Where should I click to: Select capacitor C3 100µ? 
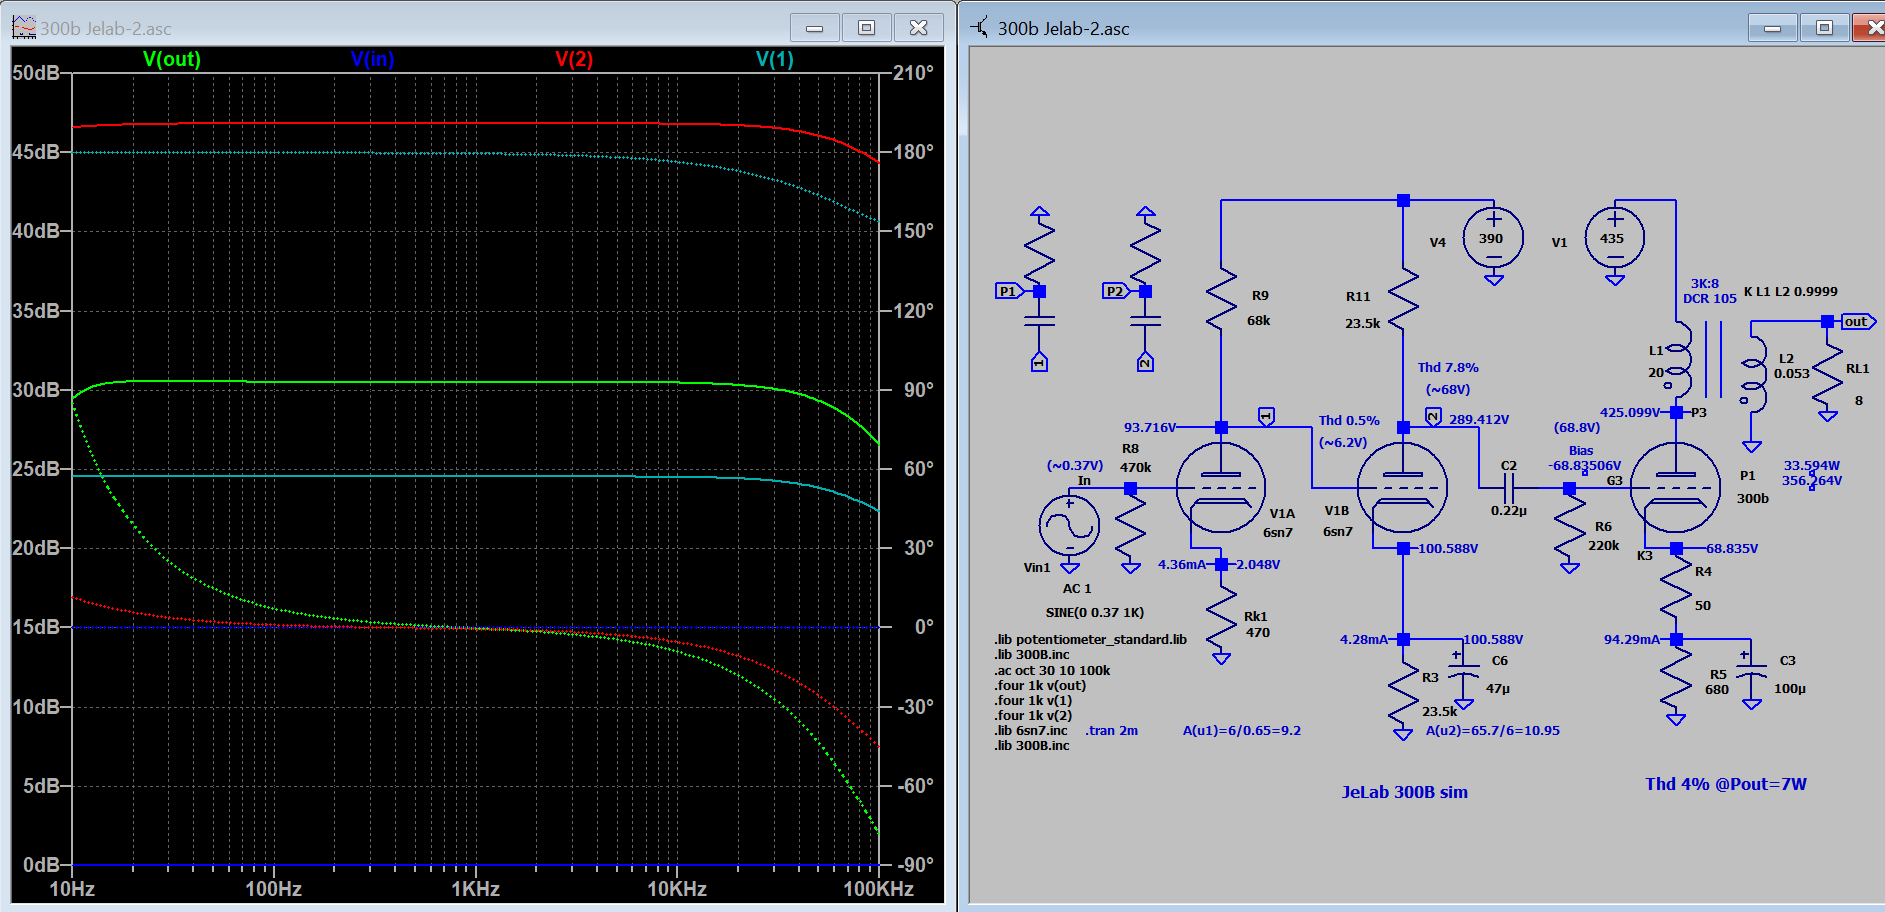tap(1752, 673)
